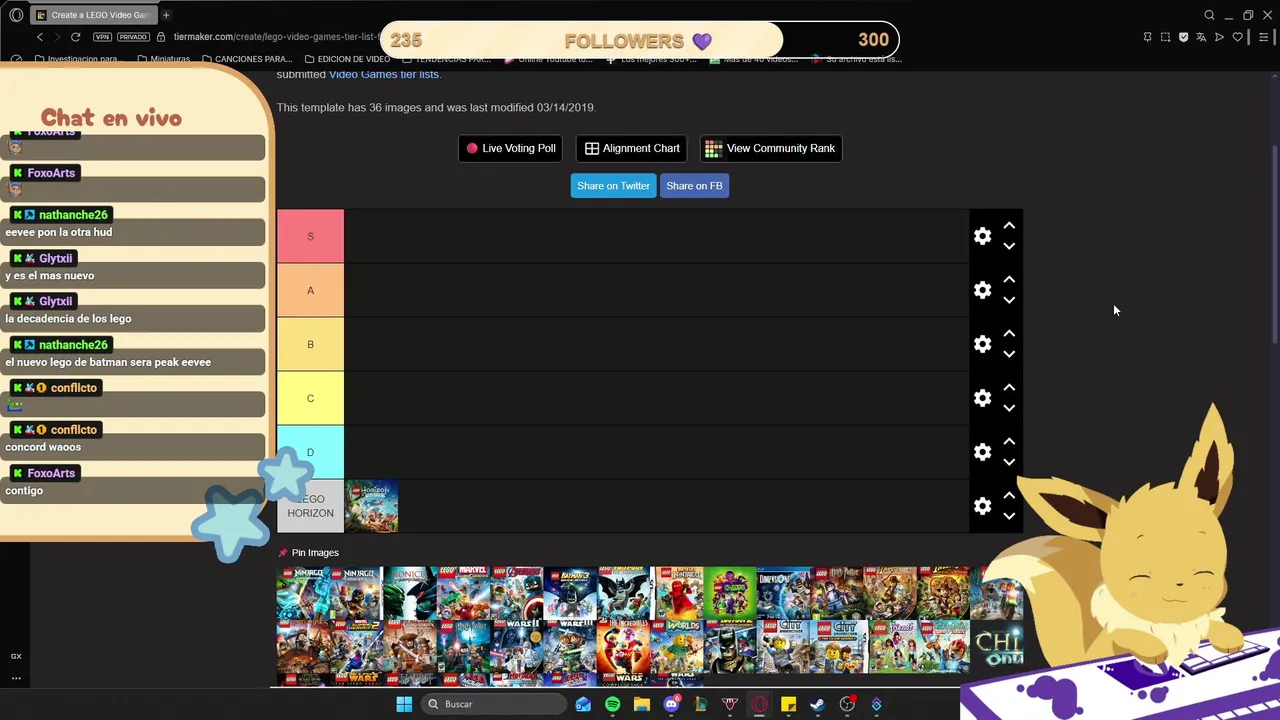Open the Miniaturas bookmark folder
1280x720 pixels.
tap(163, 59)
